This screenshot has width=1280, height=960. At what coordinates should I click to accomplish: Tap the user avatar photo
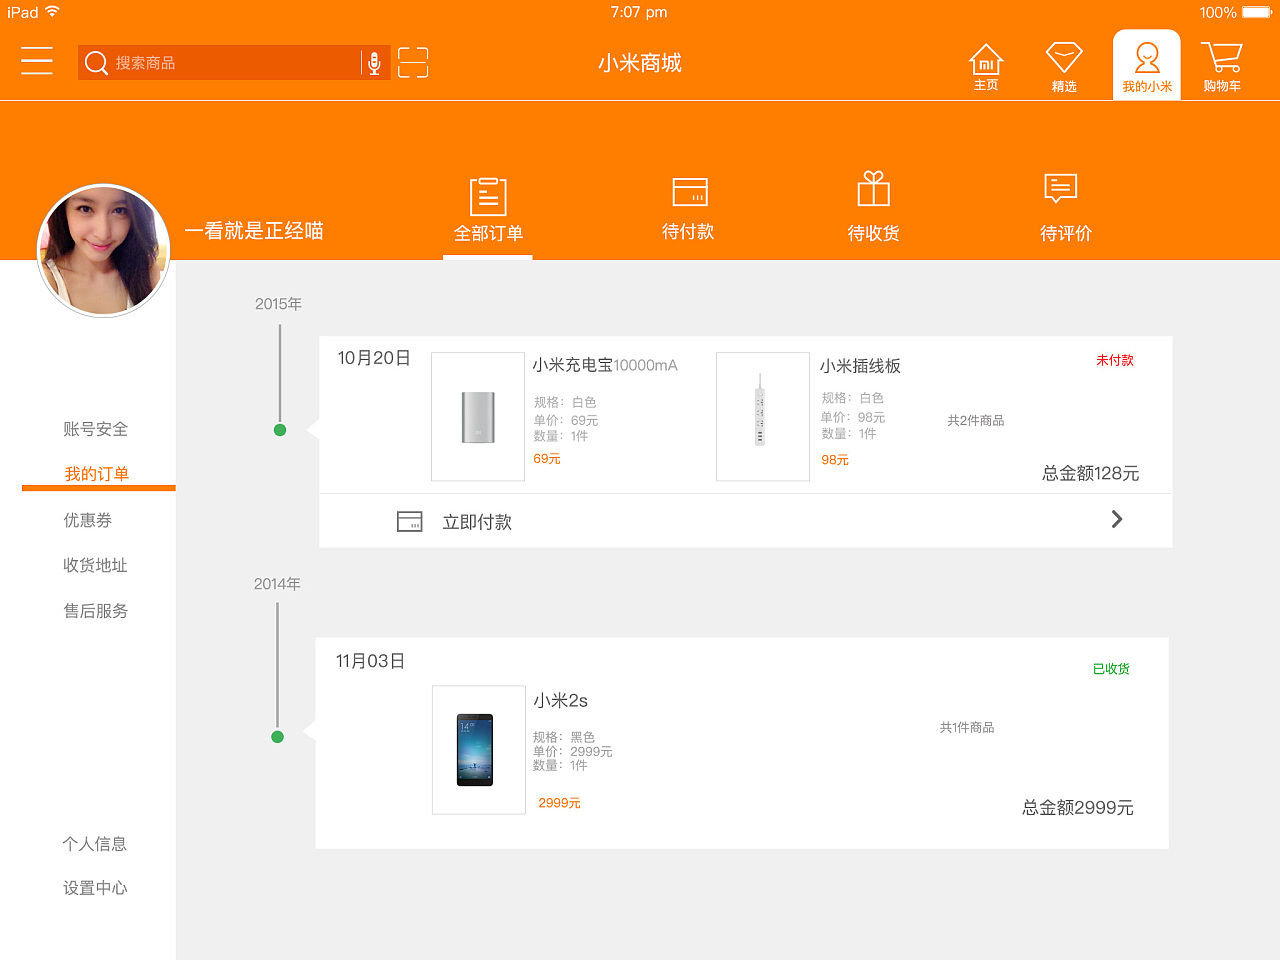click(x=104, y=250)
